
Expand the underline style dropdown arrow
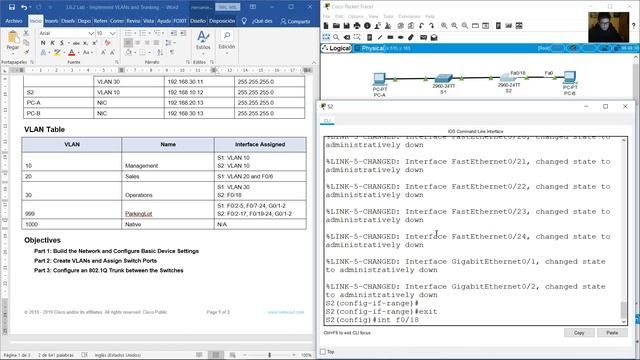(x=68, y=43)
